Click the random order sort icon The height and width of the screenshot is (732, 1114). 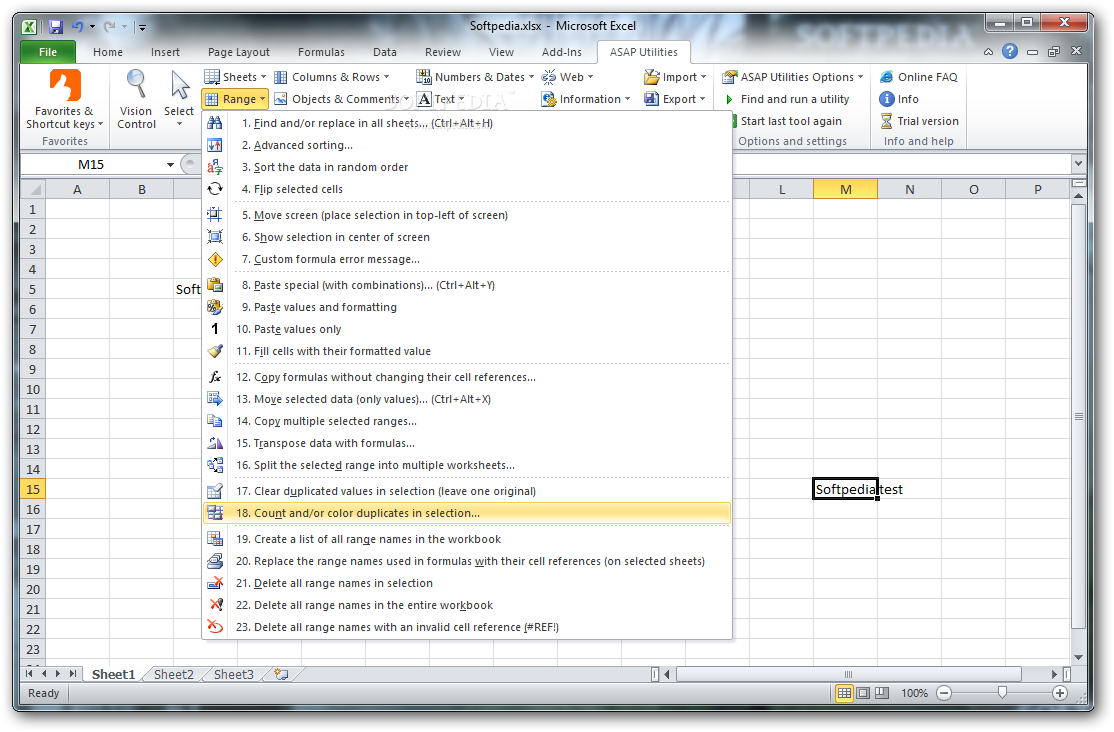click(215, 167)
